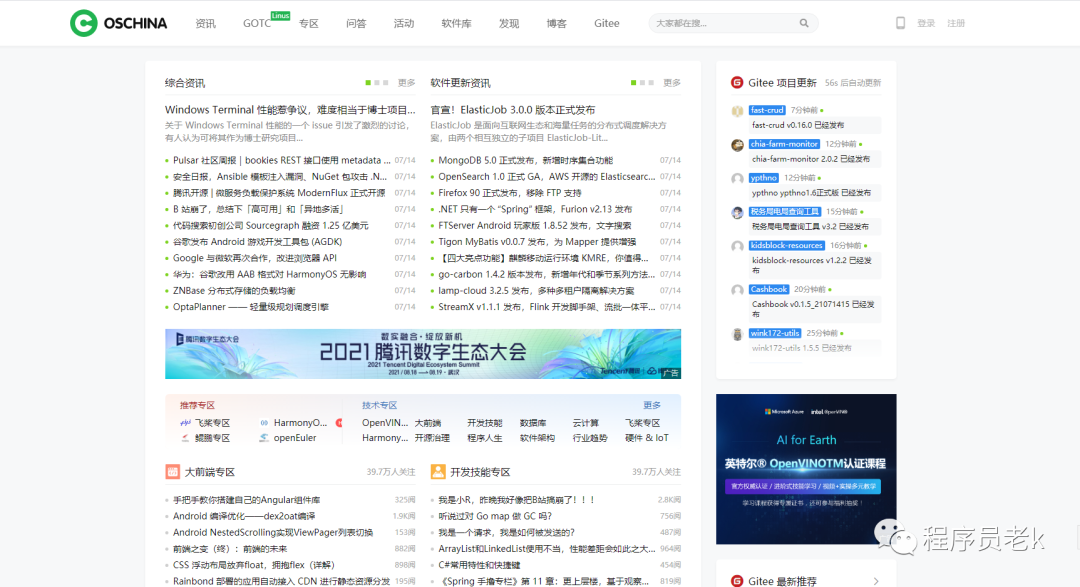Click the 飞桨专区 icon in 推荐专区

[185, 423]
